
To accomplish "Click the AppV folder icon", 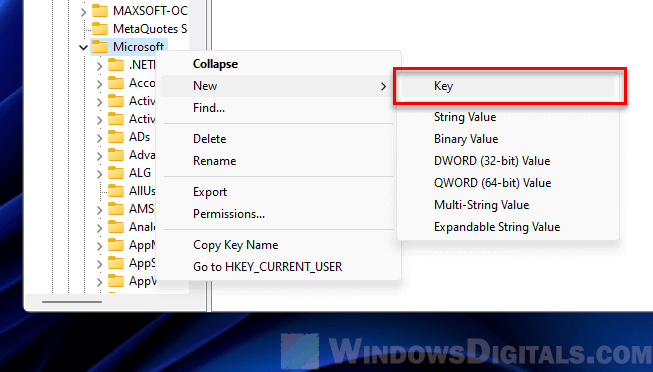I will pyautogui.click(x=116, y=281).
